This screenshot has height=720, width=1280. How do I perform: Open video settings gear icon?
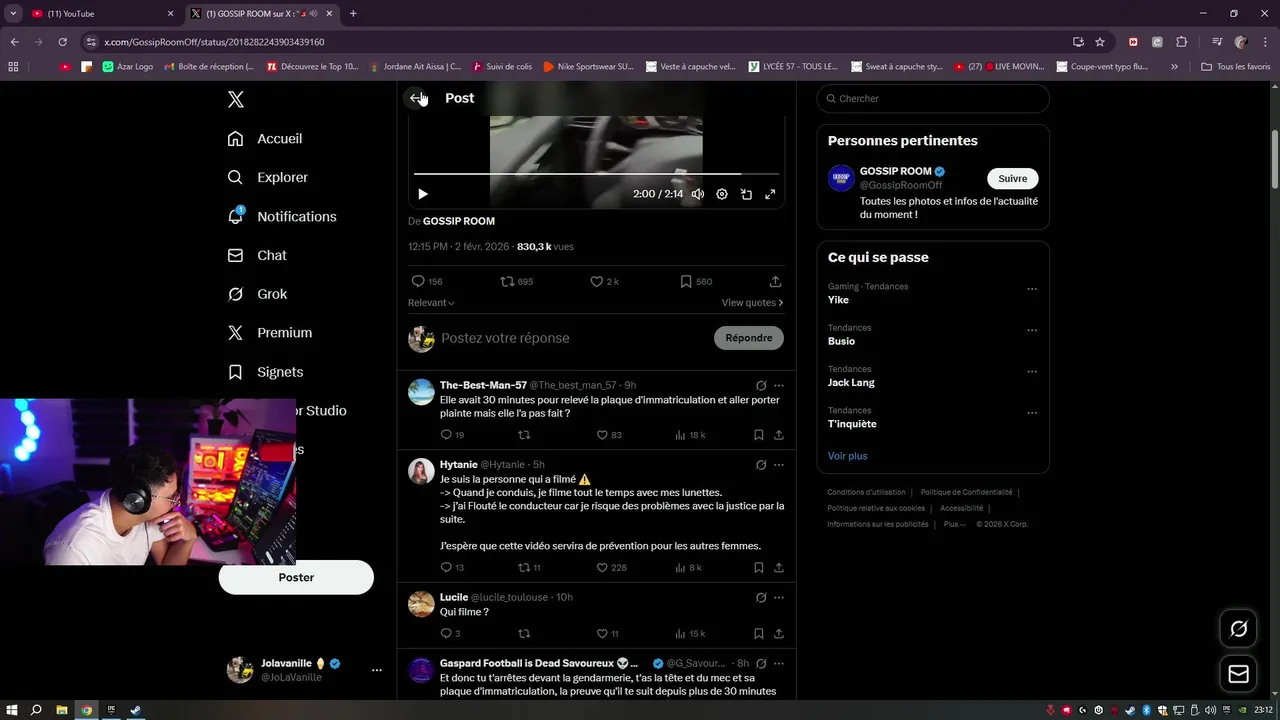(722, 194)
